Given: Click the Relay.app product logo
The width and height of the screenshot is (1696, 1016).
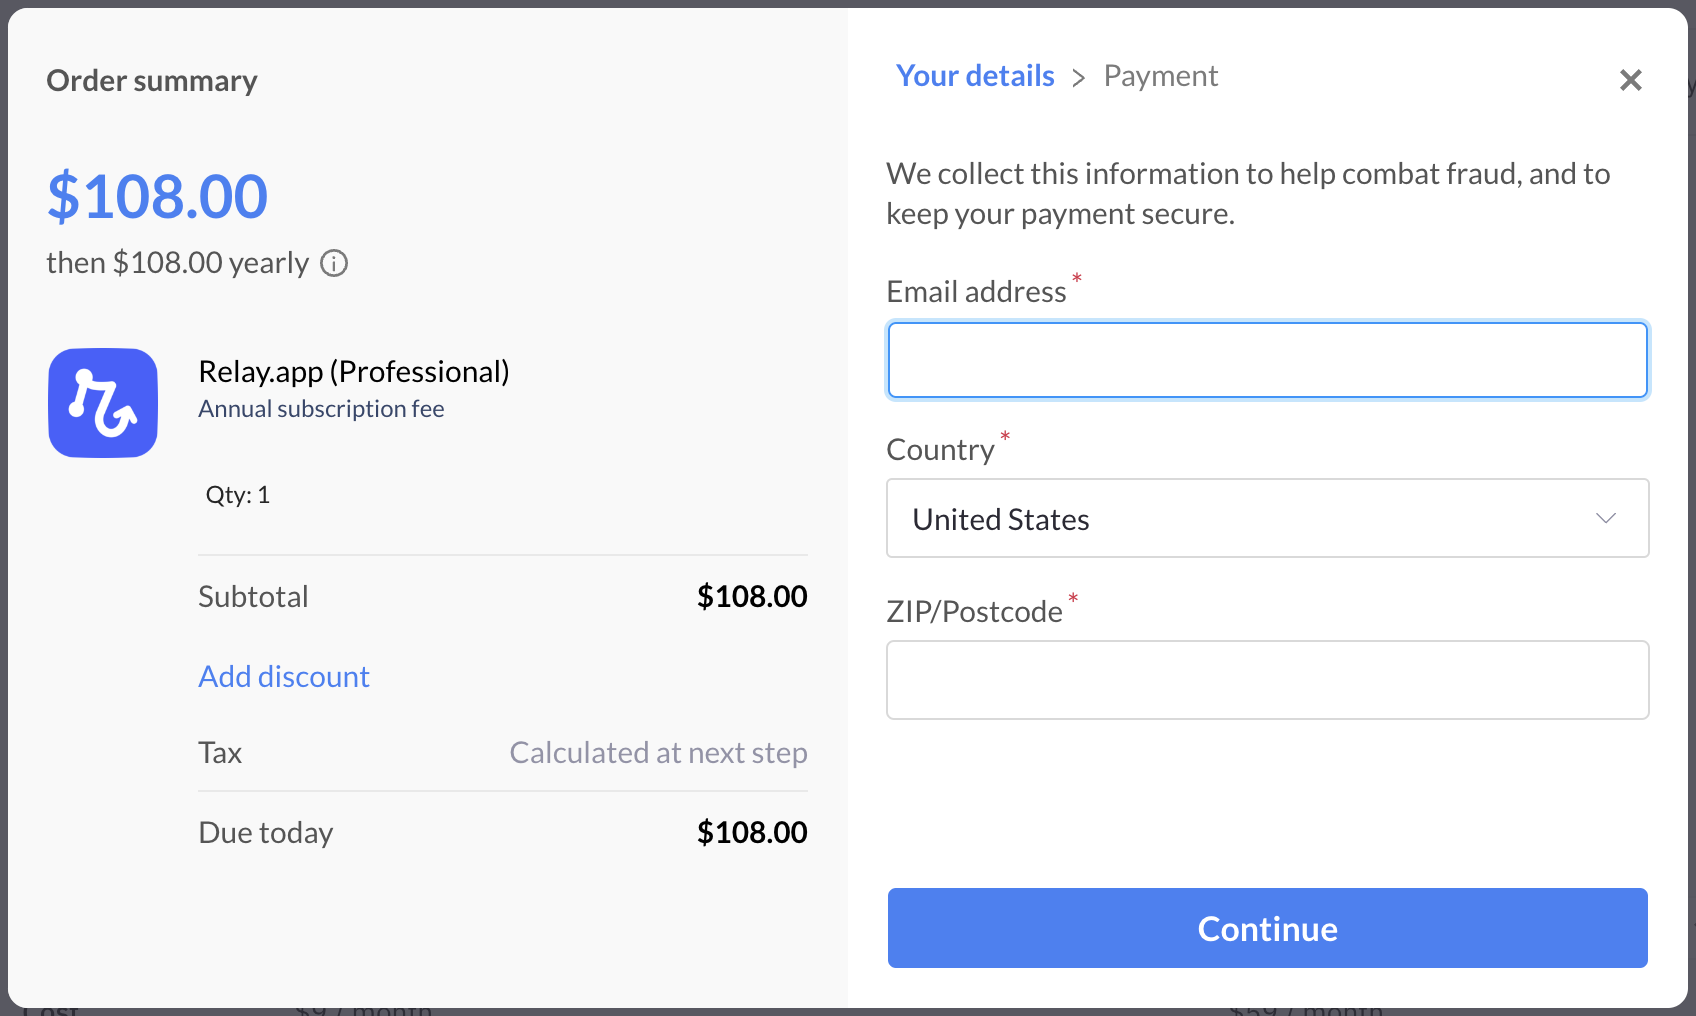Looking at the screenshot, I should pos(103,403).
